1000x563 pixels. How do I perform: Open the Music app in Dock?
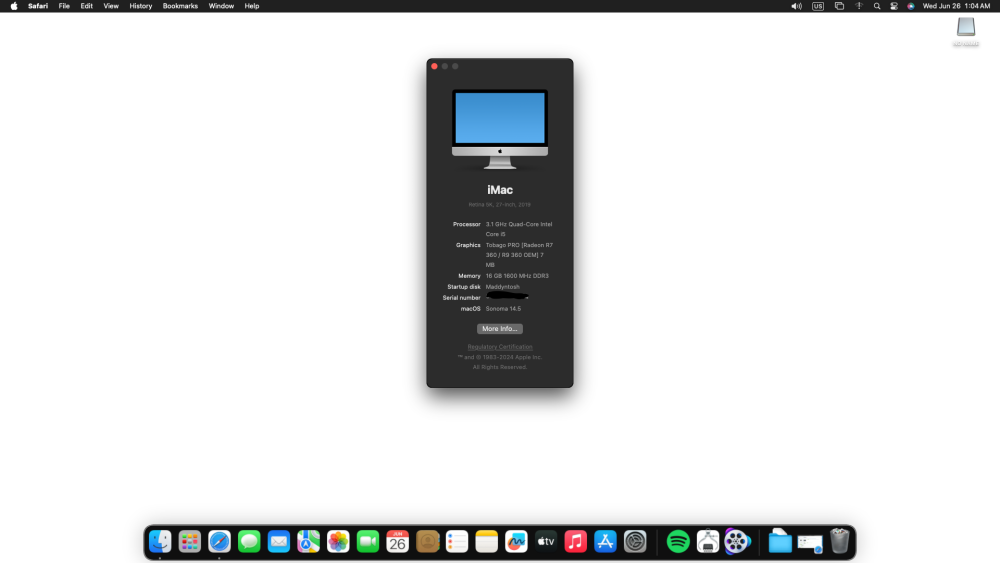coord(575,542)
